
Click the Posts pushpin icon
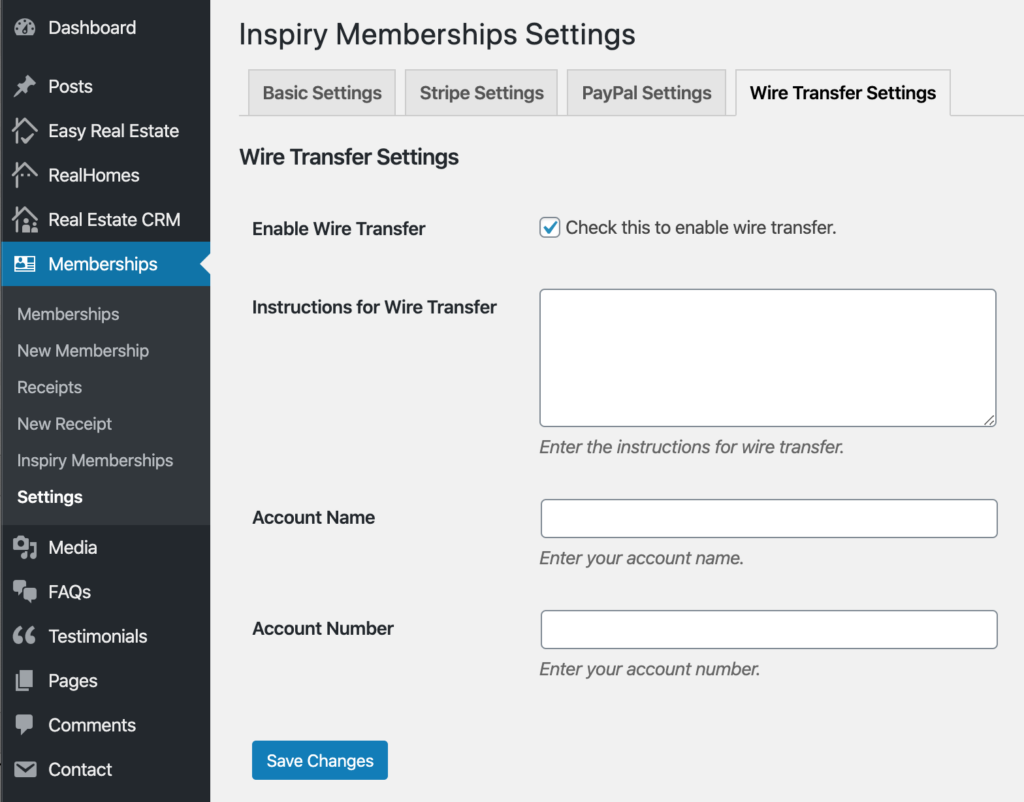tap(25, 87)
